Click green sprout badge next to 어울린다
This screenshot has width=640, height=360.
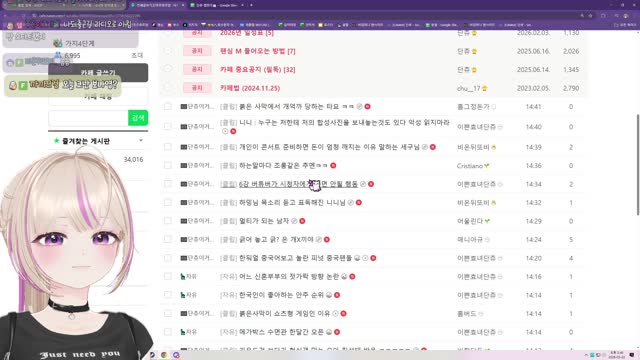(487, 221)
